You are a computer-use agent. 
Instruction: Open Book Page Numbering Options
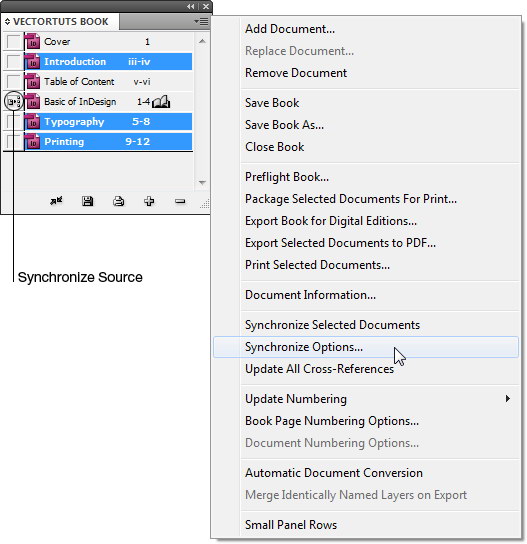pyautogui.click(x=366, y=421)
